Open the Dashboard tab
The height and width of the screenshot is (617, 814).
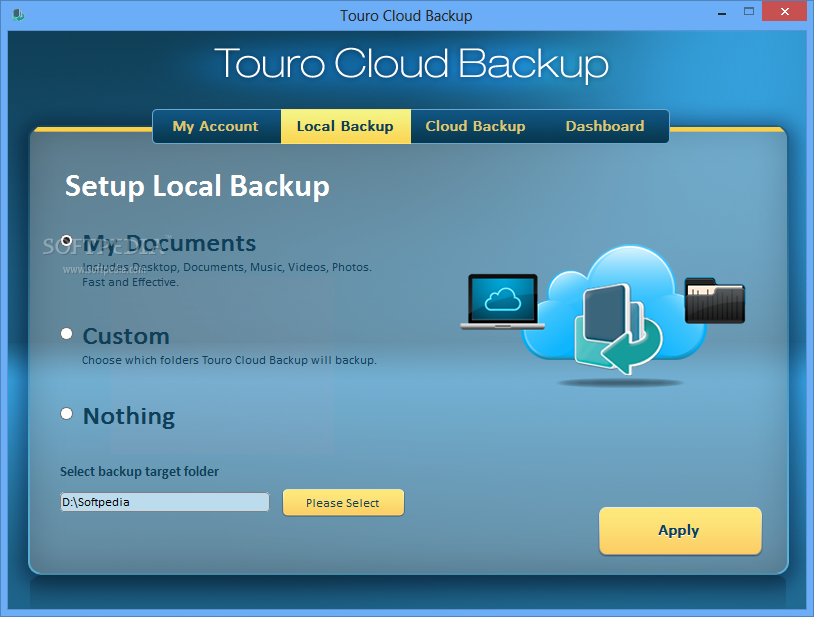(604, 126)
